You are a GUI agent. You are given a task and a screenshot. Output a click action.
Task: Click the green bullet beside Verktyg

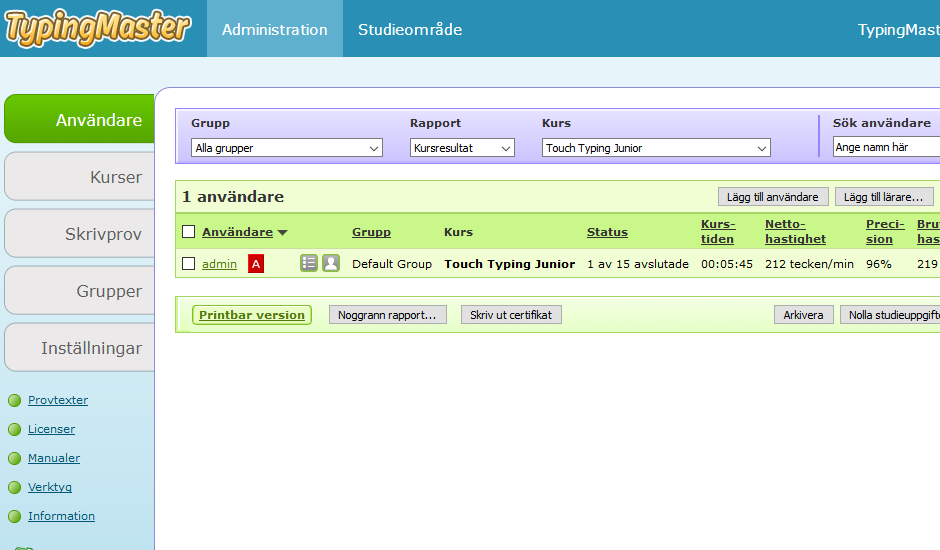(14, 488)
